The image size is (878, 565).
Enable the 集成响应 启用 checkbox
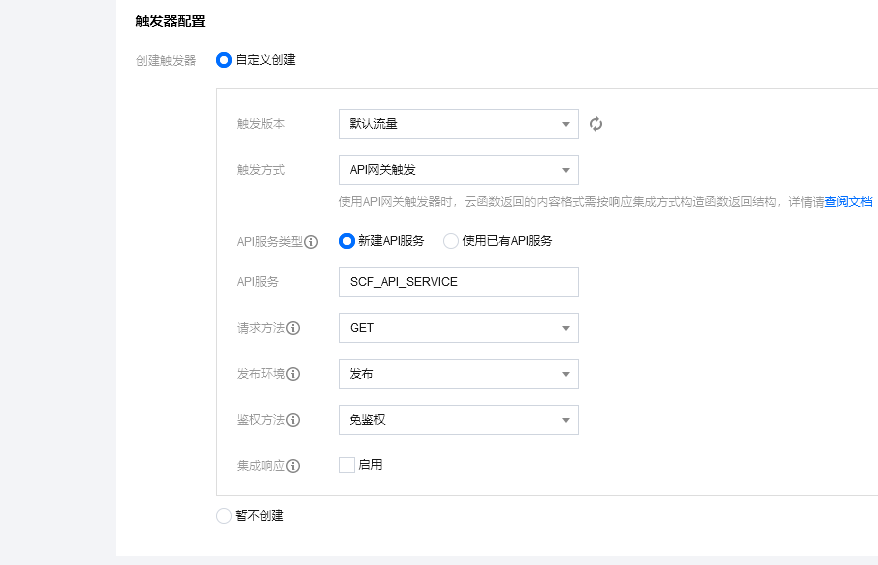[x=347, y=465]
